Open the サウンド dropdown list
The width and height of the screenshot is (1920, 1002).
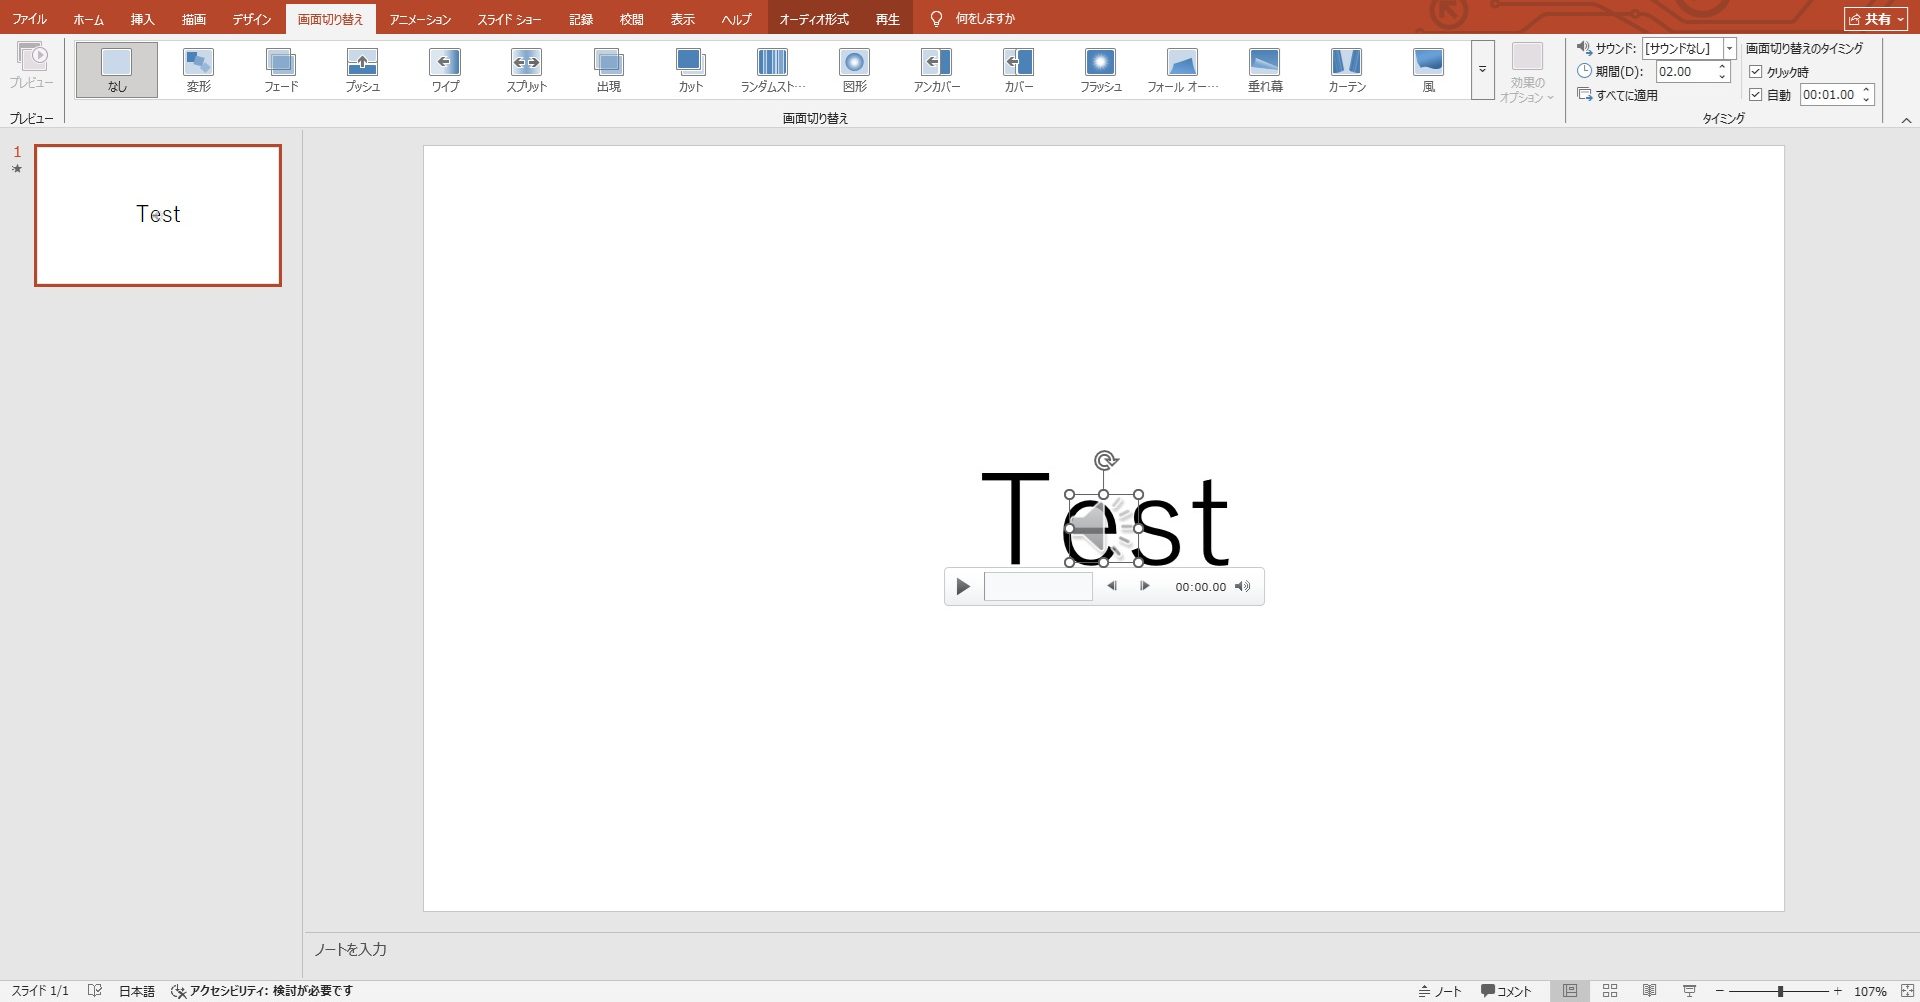click(1729, 48)
